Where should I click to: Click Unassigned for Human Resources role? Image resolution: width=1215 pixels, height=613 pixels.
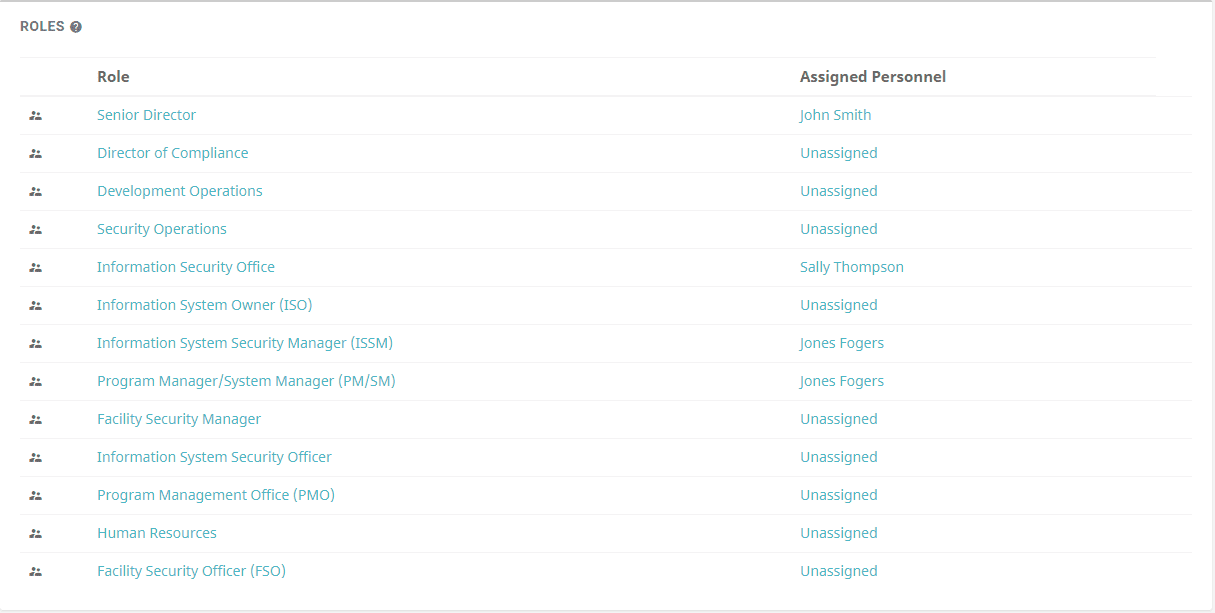tap(838, 533)
